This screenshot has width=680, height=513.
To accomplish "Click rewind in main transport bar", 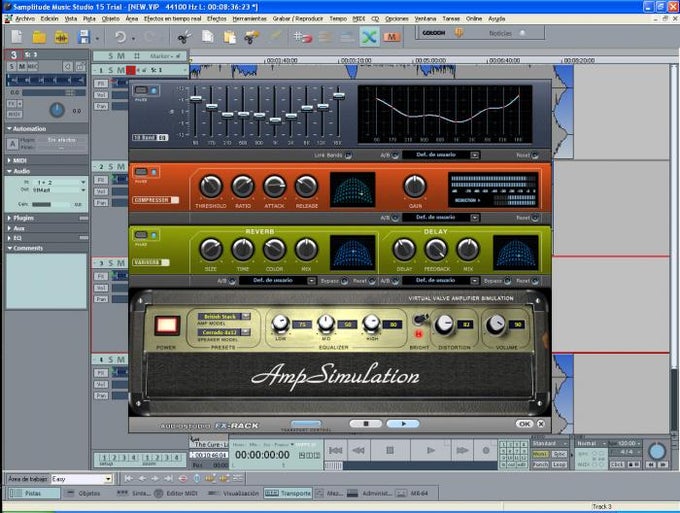I will pyautogui.click(x=359, y=451).
